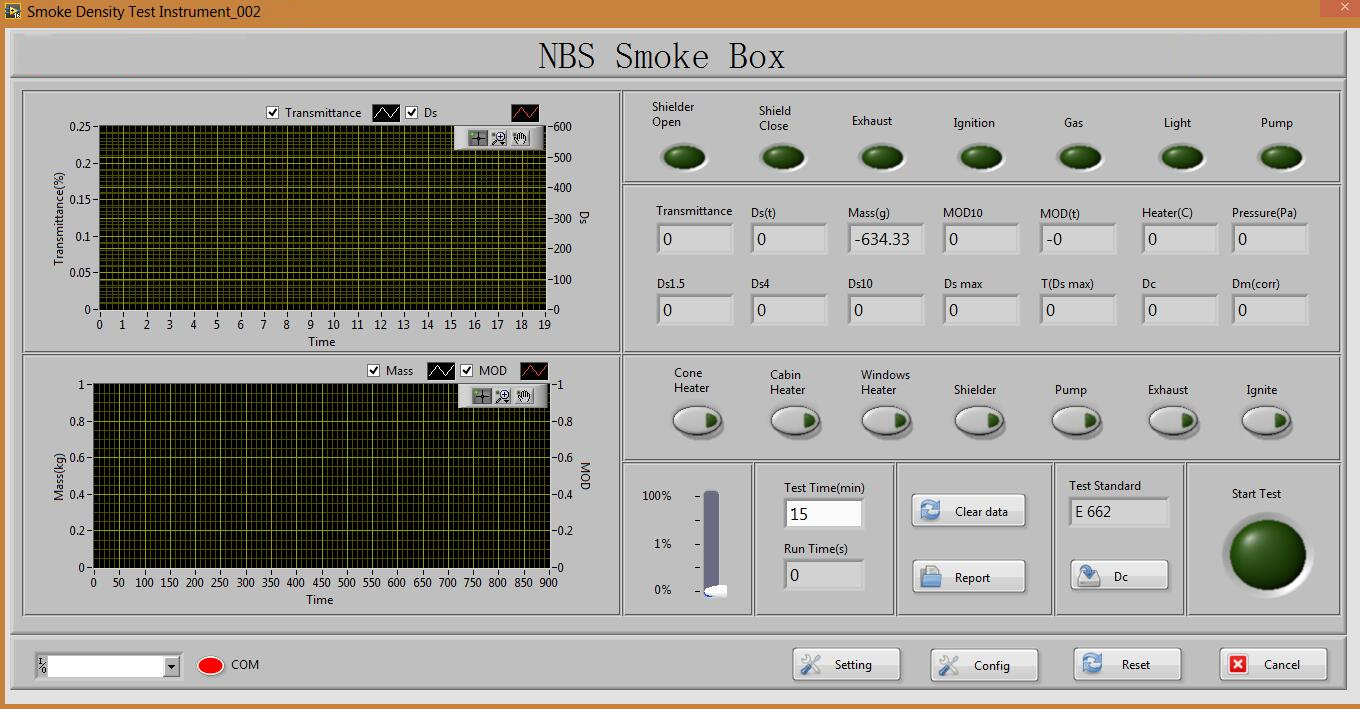Click the Transmittance value field
This screenshot has height=709, width=1360.
point(695,239)
